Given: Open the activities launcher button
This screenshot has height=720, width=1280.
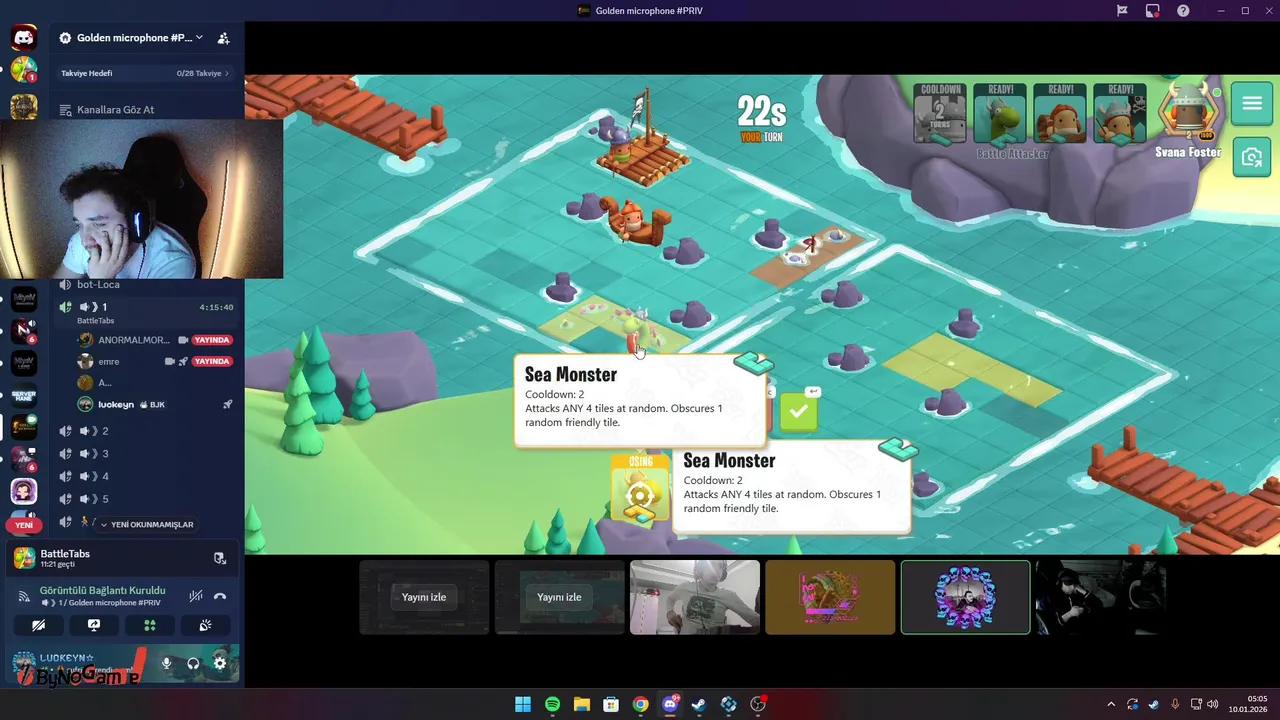Looking at the screenshot, I should [x=150, y=625].
